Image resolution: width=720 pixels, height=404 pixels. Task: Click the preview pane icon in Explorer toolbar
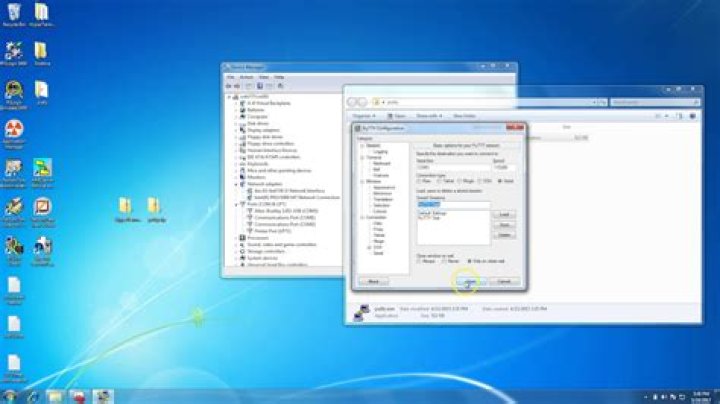coord(680,116)
